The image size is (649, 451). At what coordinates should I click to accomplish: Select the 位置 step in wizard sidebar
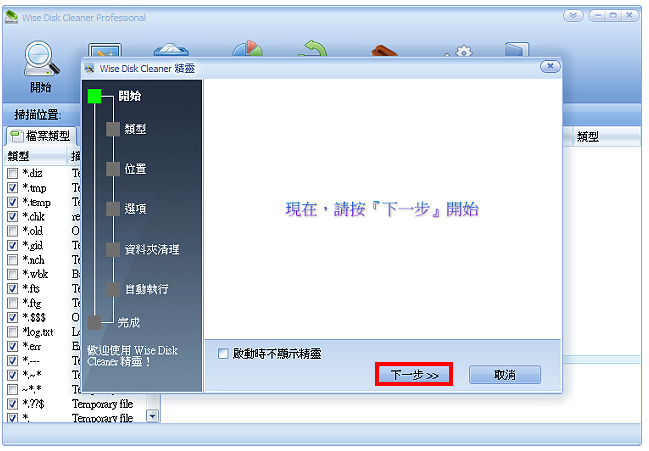pos(126,169)
